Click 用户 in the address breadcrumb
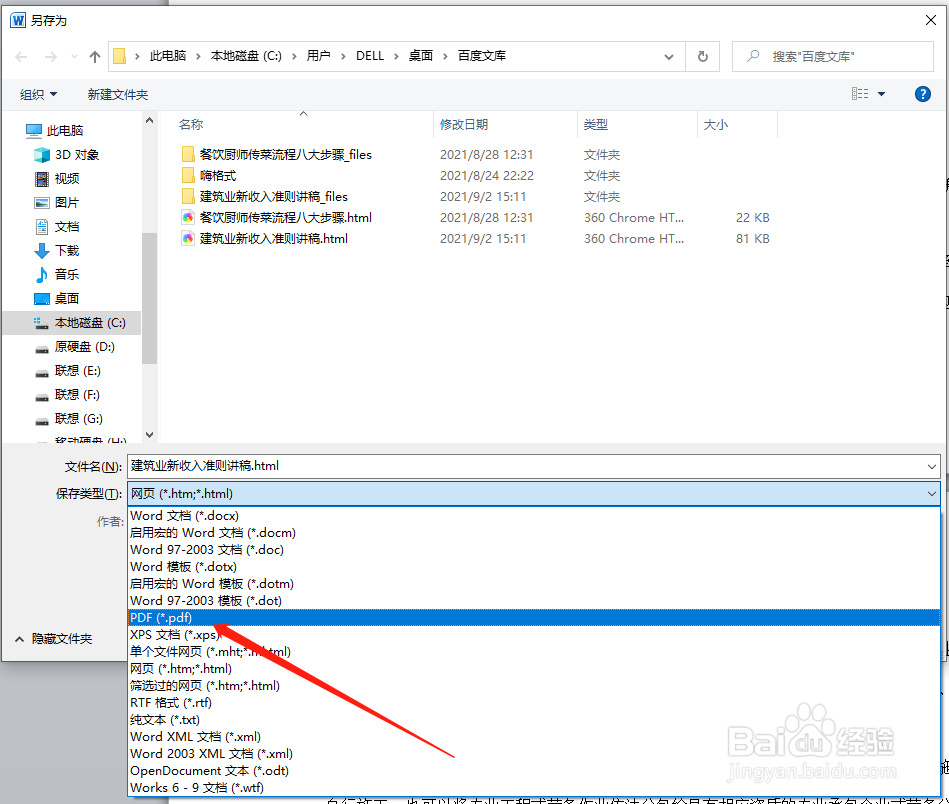The width and height of the screenshot is (949, 804). [x=318, y=56]
